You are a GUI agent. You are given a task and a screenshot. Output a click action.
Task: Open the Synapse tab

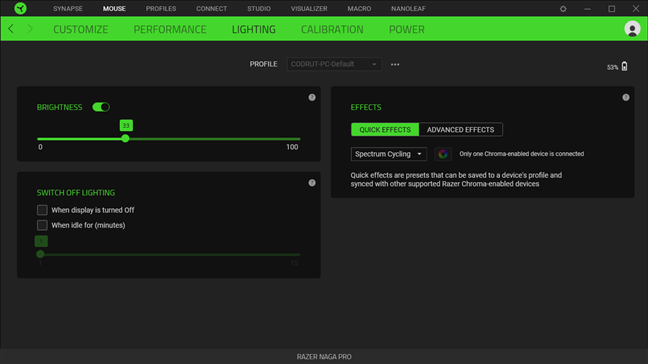pos(68,9)
